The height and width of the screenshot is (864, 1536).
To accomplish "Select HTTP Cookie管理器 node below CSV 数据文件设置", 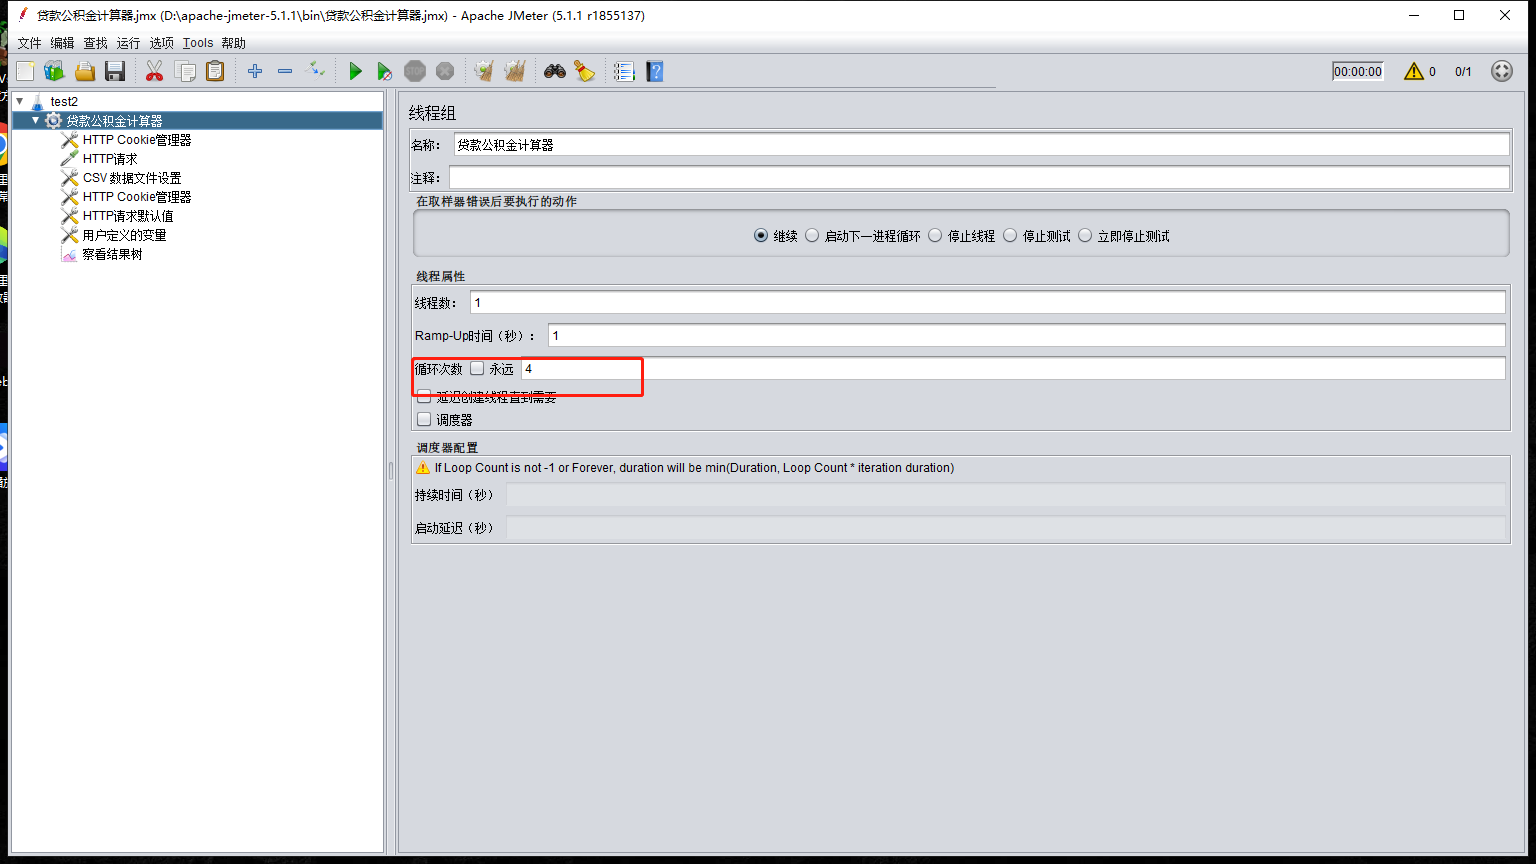I will [x=137, y=197].
